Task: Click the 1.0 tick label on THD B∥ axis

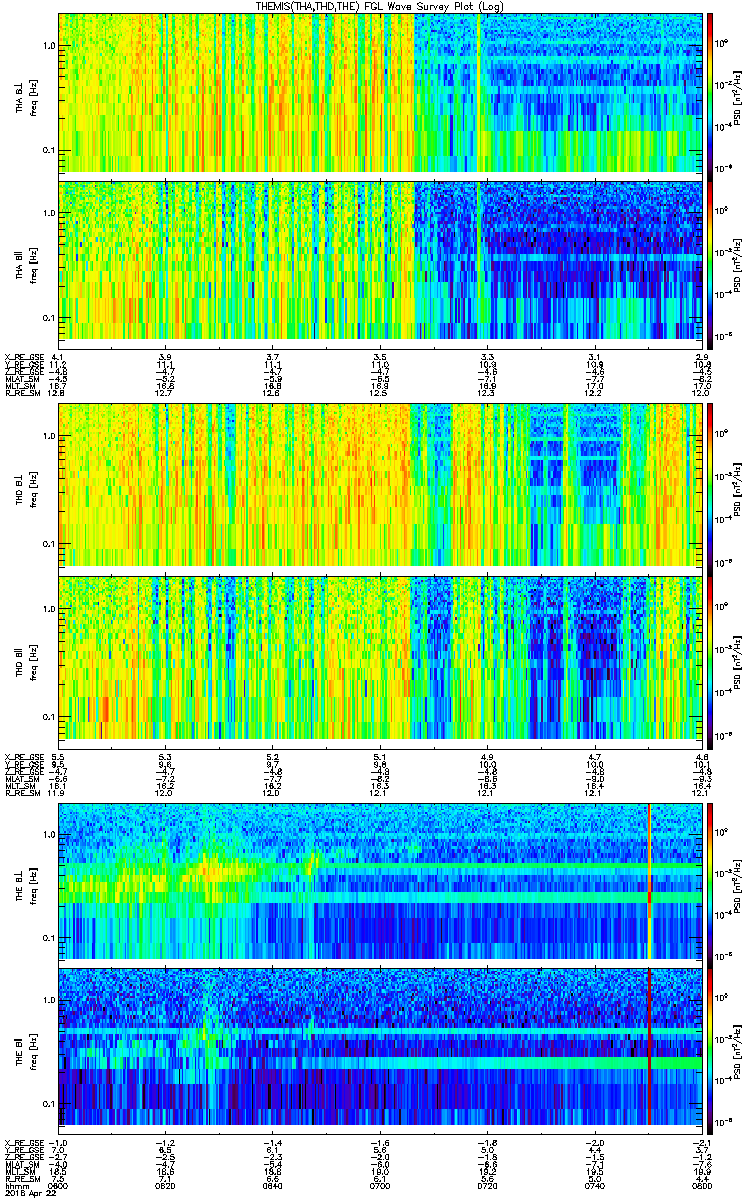Action: (x=49, y=609)
